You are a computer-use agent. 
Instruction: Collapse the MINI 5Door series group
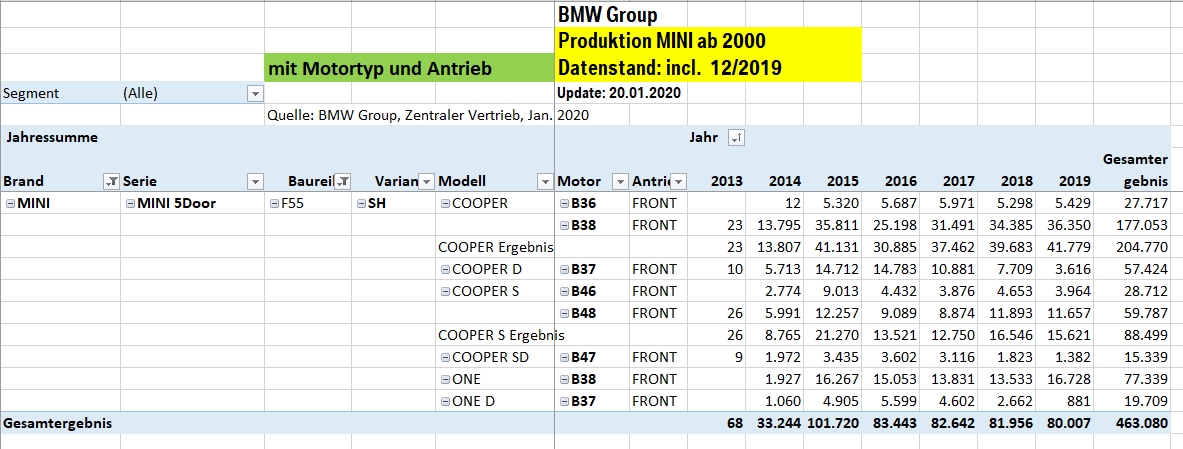point(131,204)
